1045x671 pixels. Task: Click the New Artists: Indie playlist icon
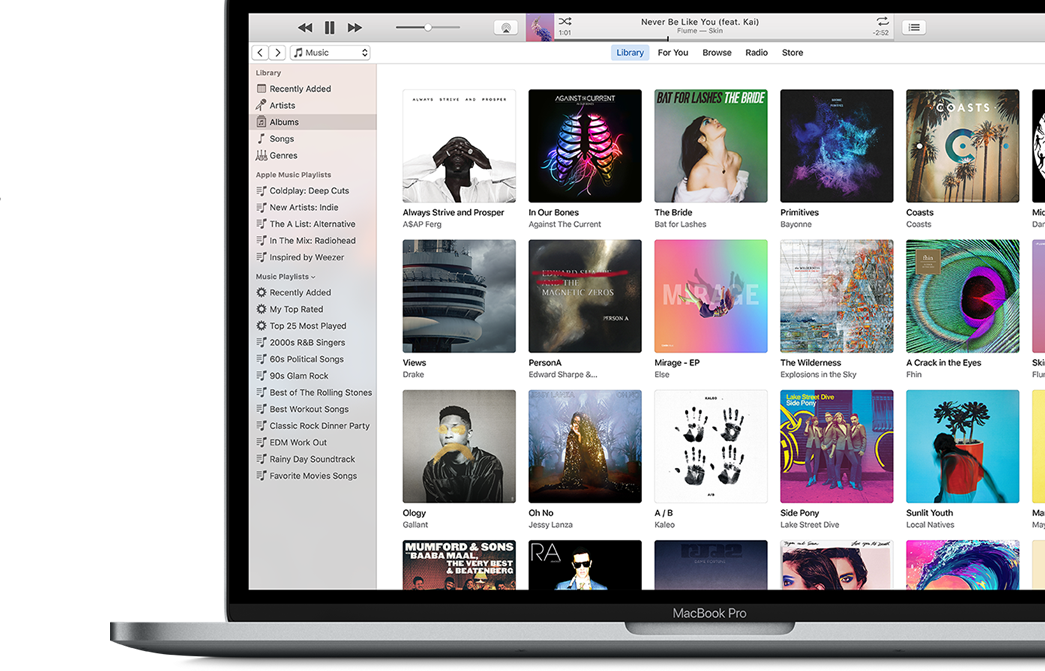[261, 207]
